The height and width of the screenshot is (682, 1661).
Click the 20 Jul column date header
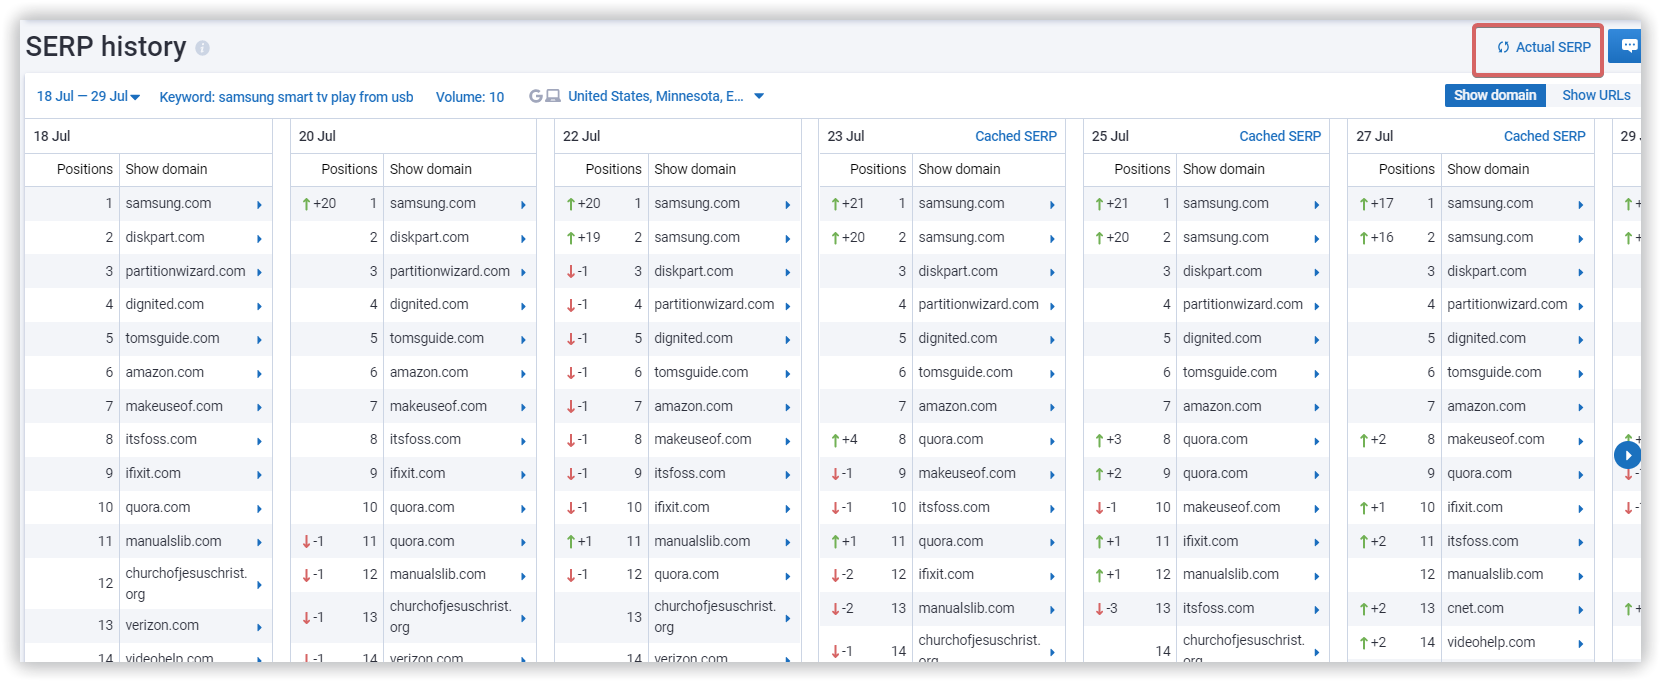317,136
